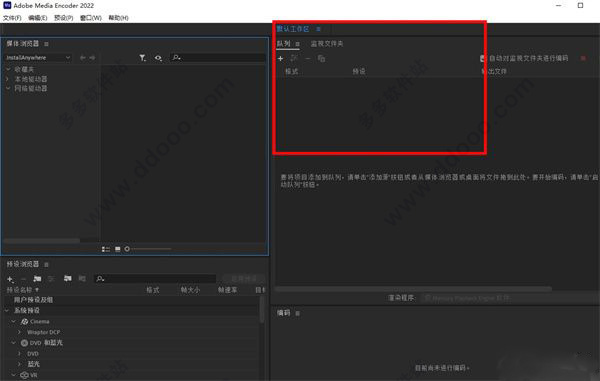
Task: Switch to the 队列 queue tab
Action: (284, 44)
